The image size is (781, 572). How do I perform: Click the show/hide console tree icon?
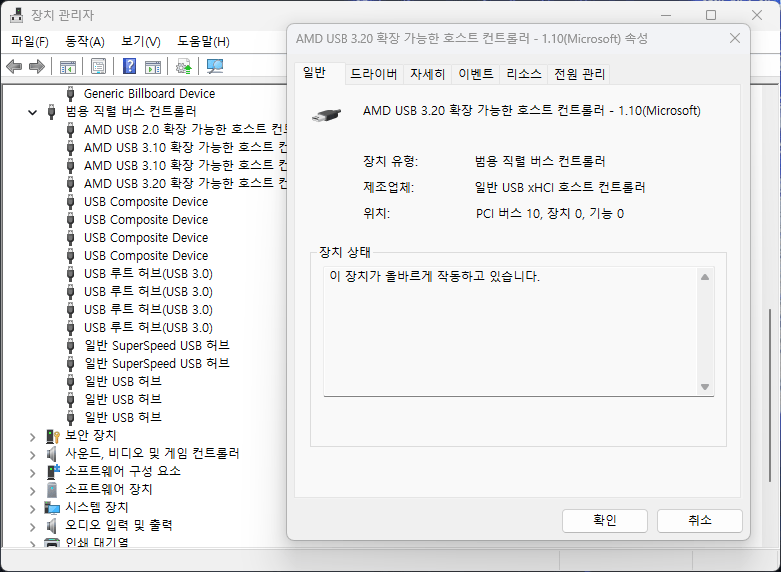68,67
